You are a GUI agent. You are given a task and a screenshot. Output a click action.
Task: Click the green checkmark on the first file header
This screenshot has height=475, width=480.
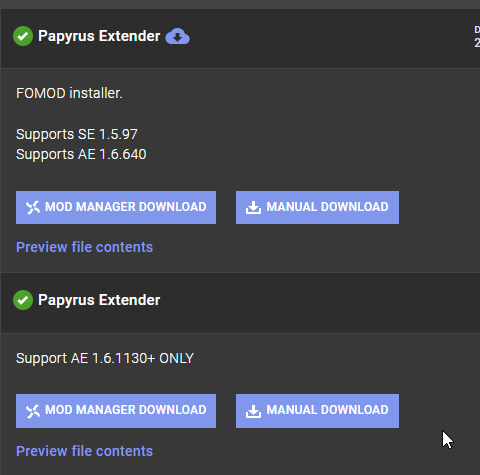coord(23,36)
